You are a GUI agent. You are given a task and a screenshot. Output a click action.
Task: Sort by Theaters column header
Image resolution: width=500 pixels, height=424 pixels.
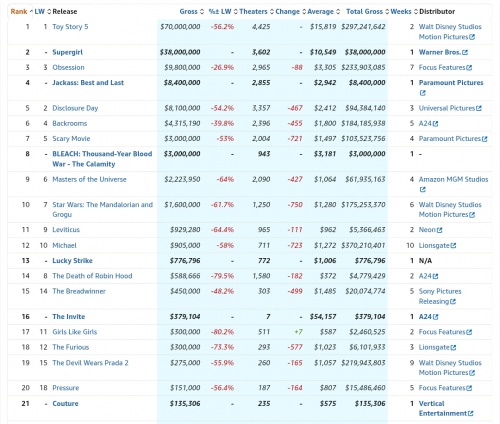[x=256, y=12]
